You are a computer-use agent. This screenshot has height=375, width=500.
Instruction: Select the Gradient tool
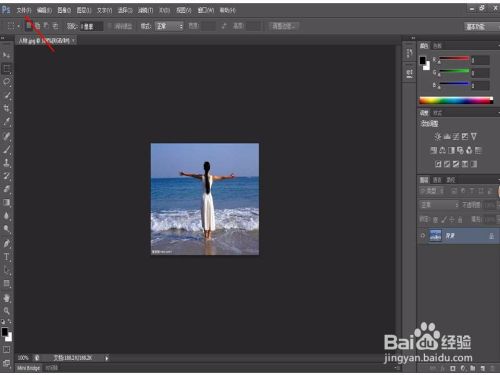tap(6, 202)
